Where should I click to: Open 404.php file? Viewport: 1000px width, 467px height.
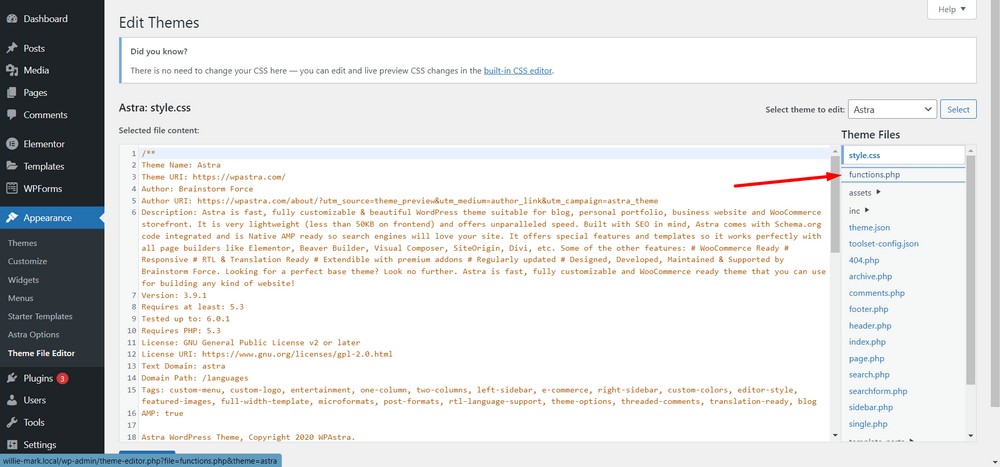(x=864, y=260)
